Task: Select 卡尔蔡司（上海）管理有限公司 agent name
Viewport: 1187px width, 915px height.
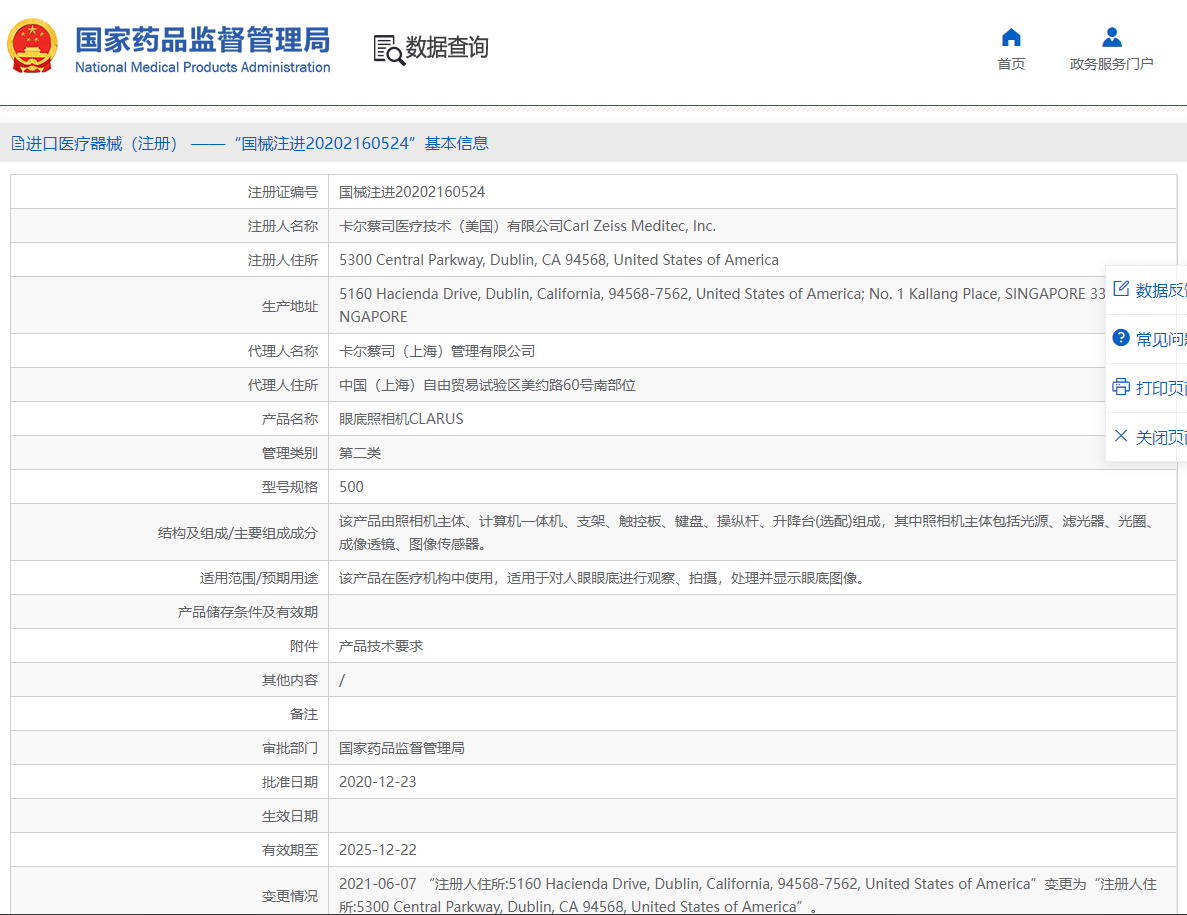Action: (x=437, y=351)
